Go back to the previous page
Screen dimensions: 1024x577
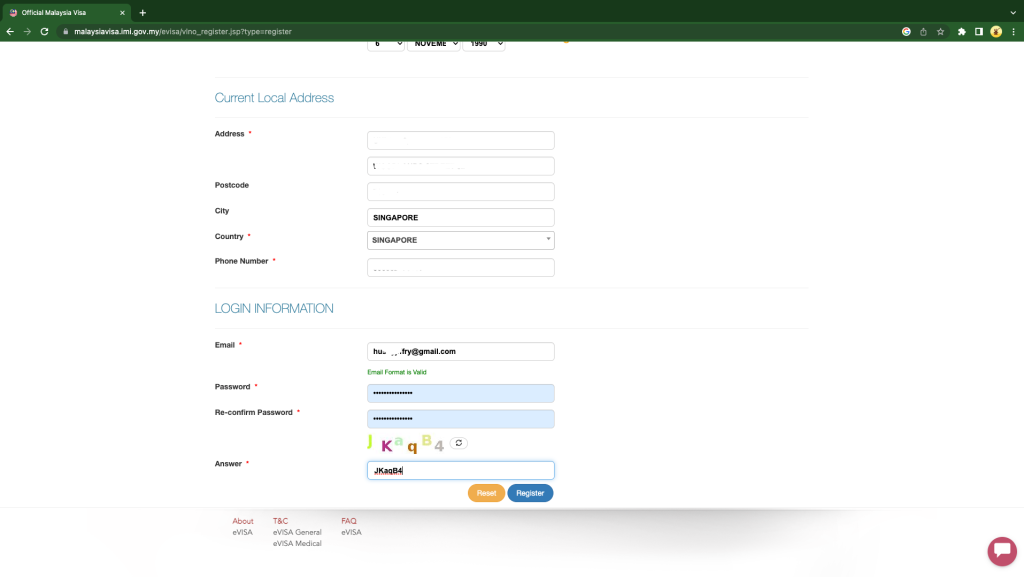[10, 31]
